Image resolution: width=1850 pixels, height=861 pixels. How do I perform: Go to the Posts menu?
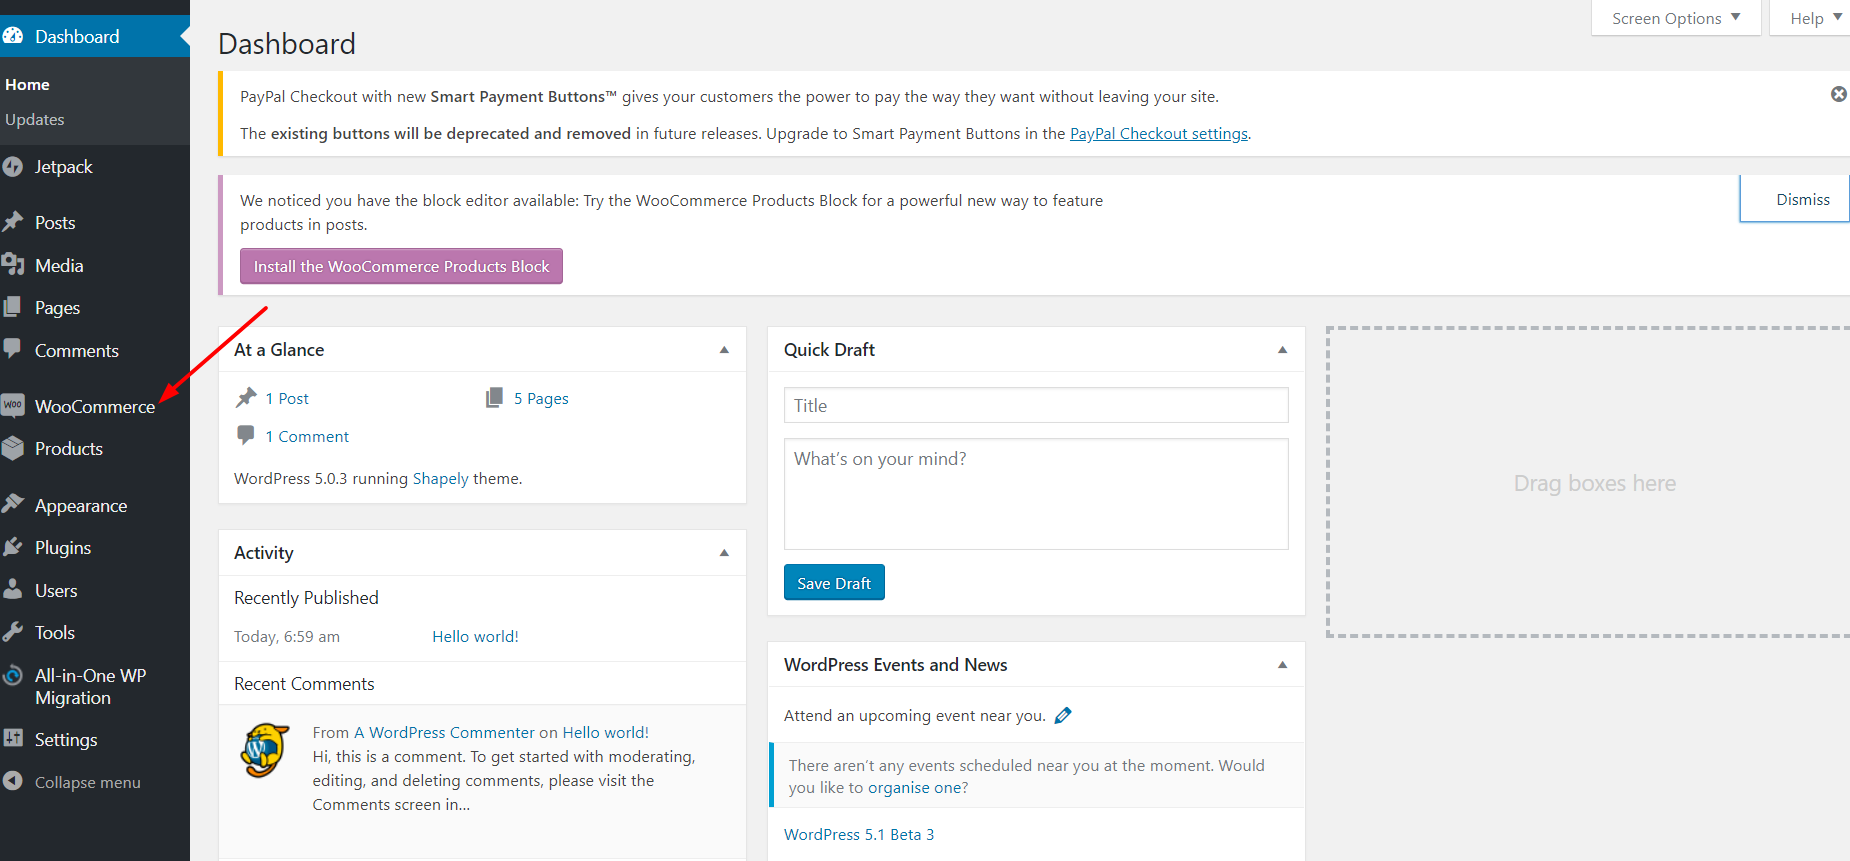point(55,222)
